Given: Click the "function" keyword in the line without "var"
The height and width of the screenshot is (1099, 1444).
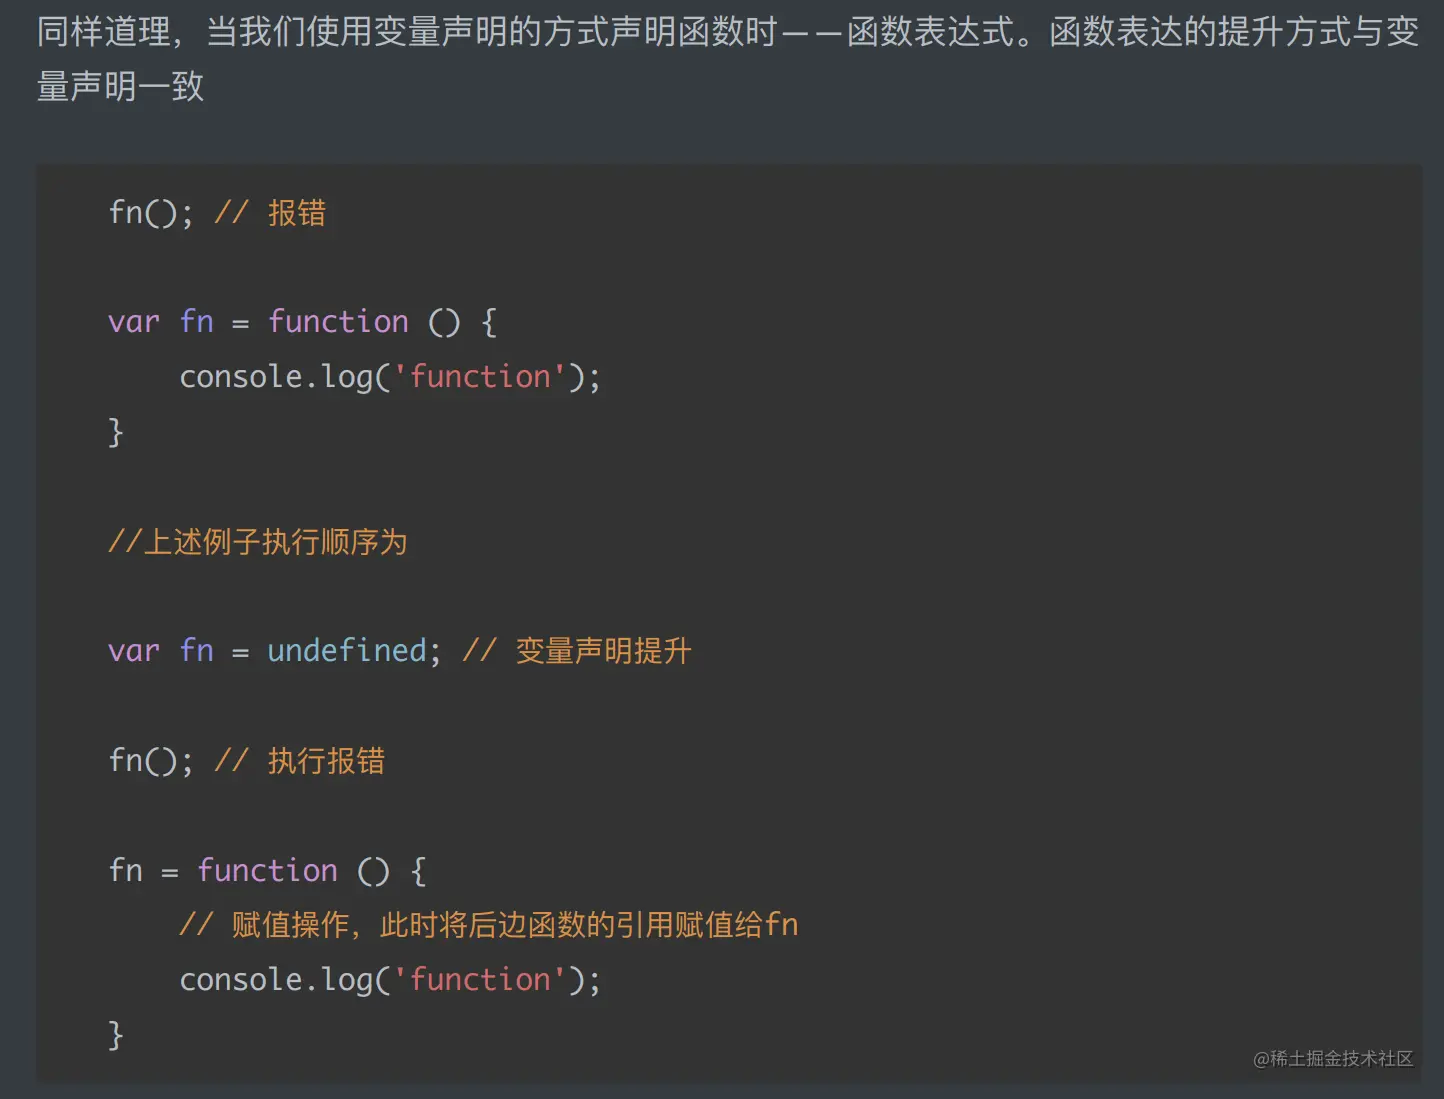Looking at the screenshot, I should click(x=267, y=871).
